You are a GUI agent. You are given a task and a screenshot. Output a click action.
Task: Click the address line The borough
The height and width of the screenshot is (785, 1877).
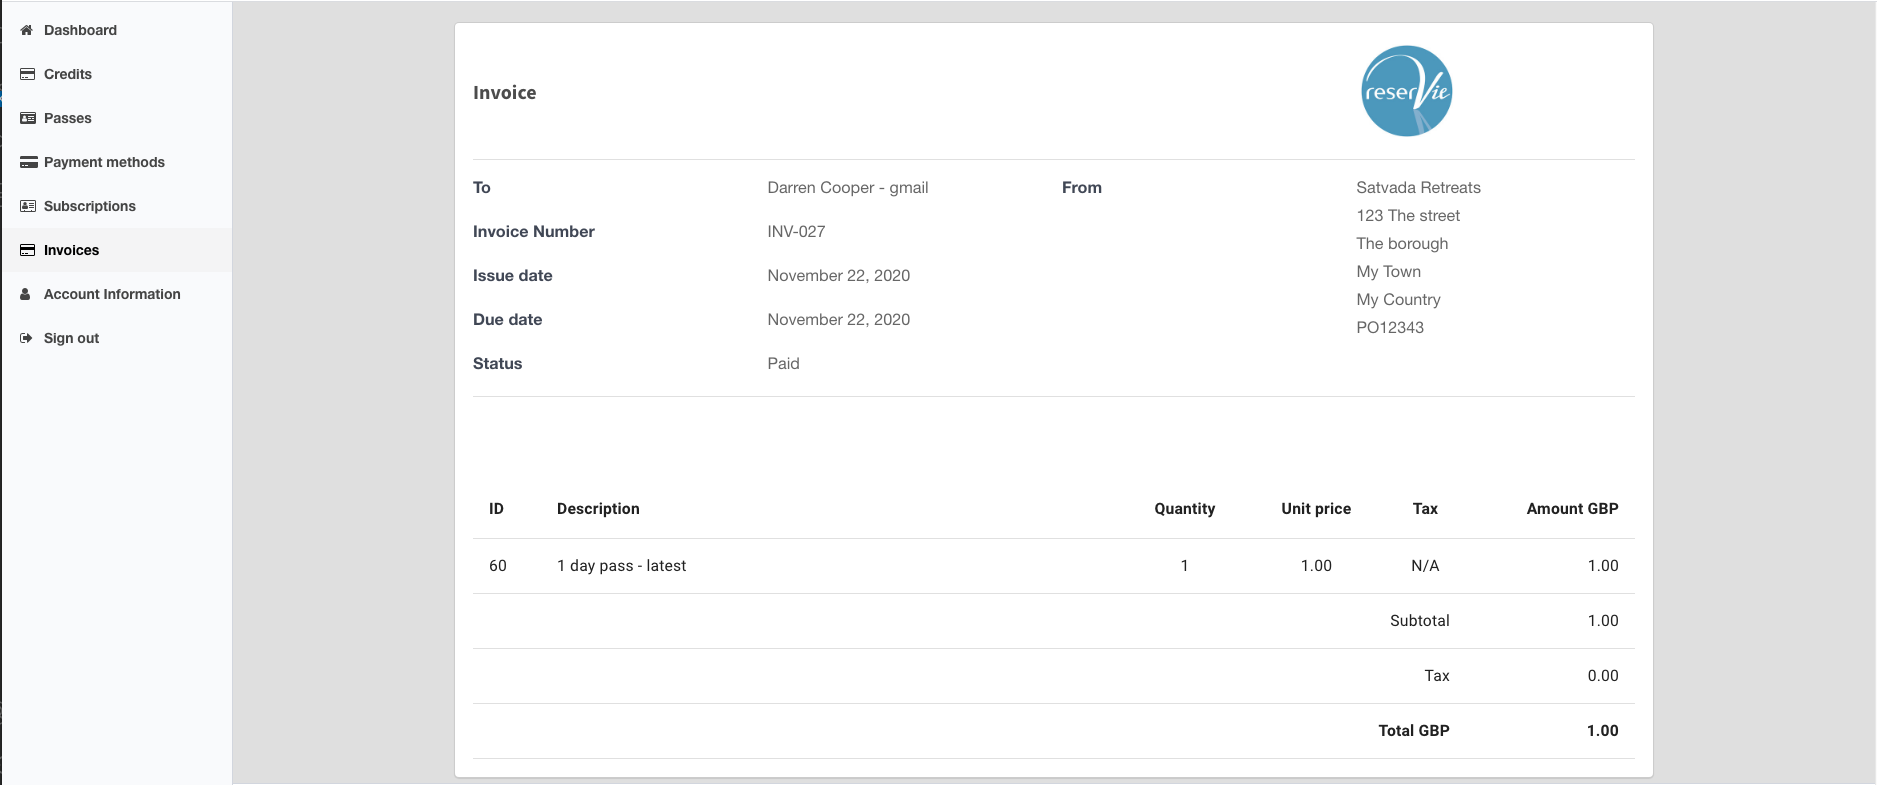(1402, 244)
